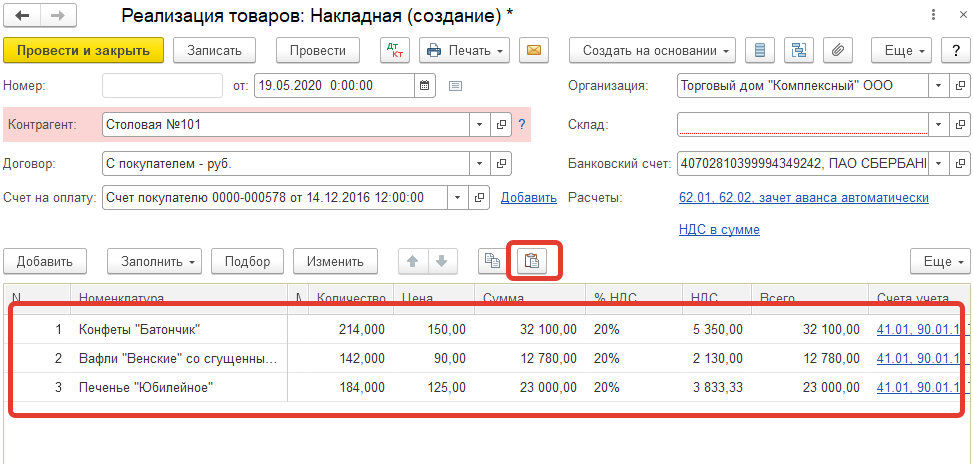Viewport: 973px width, 464px height.
Task: Open Организация record with the open icon
Action: tap(959, 86)
